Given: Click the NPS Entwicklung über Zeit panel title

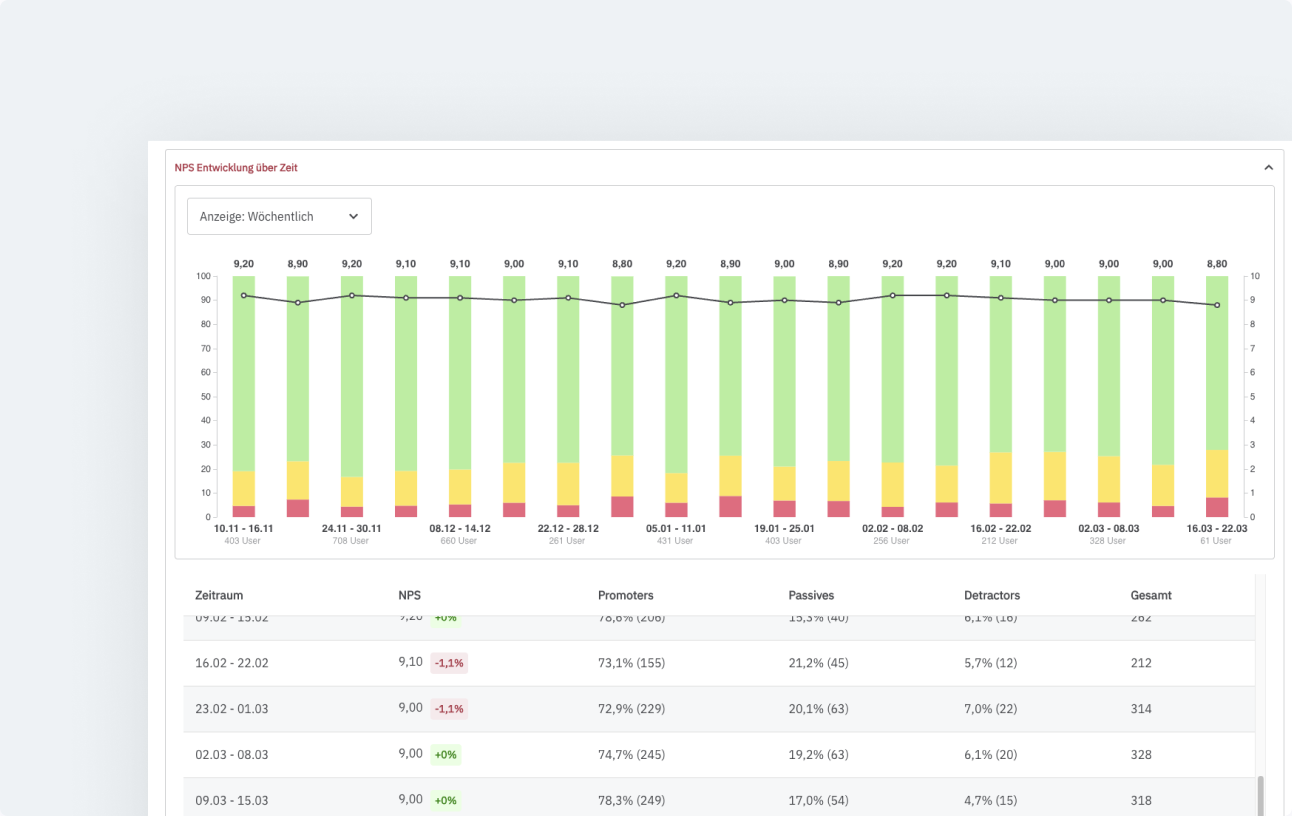Looking at the screenshot, I should 236,168.
